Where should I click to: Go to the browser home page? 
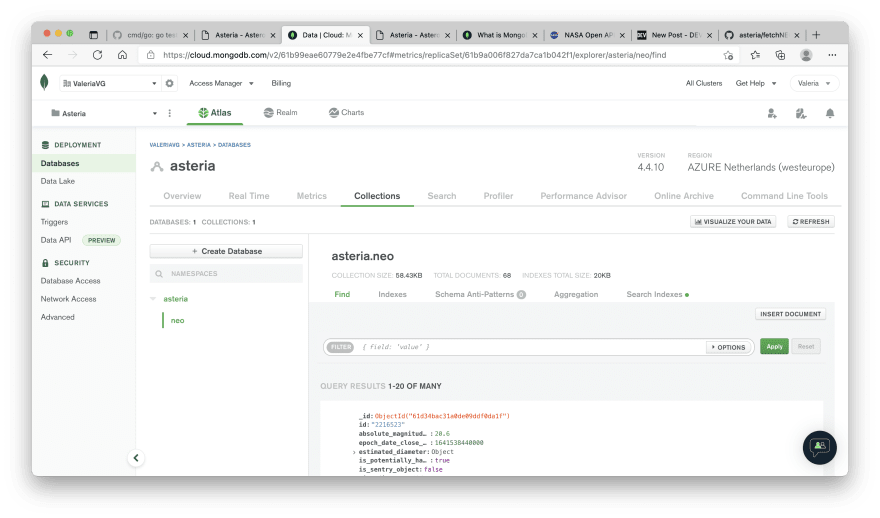[122, 55]
